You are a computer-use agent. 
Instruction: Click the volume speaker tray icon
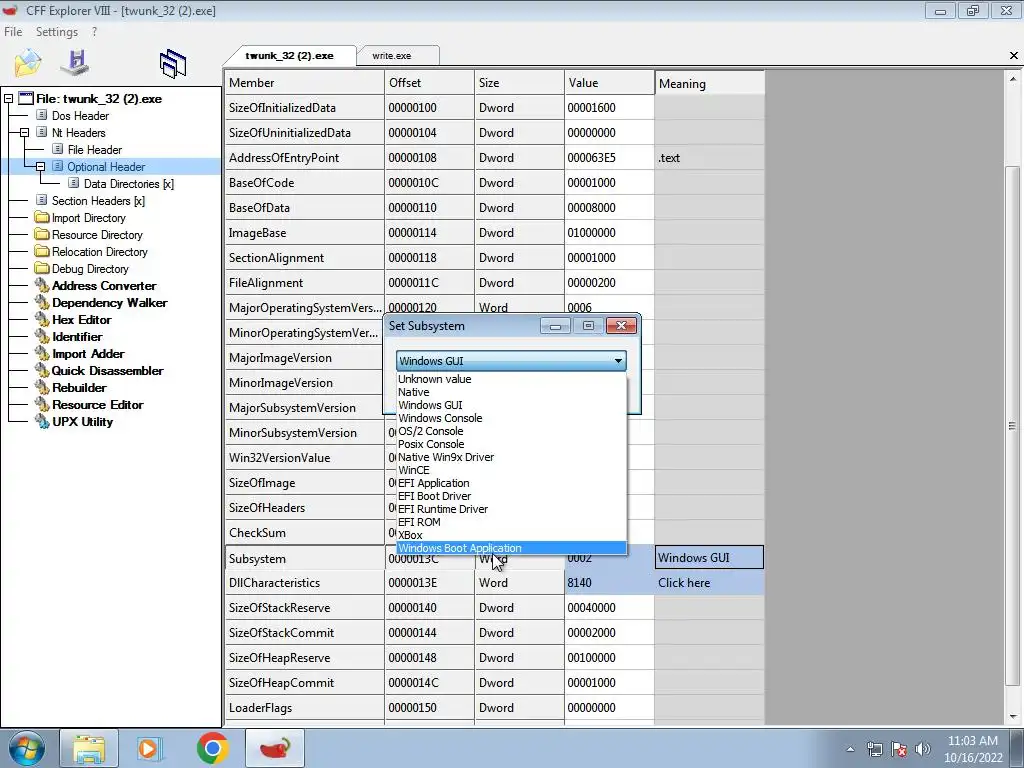pos(923,749)
